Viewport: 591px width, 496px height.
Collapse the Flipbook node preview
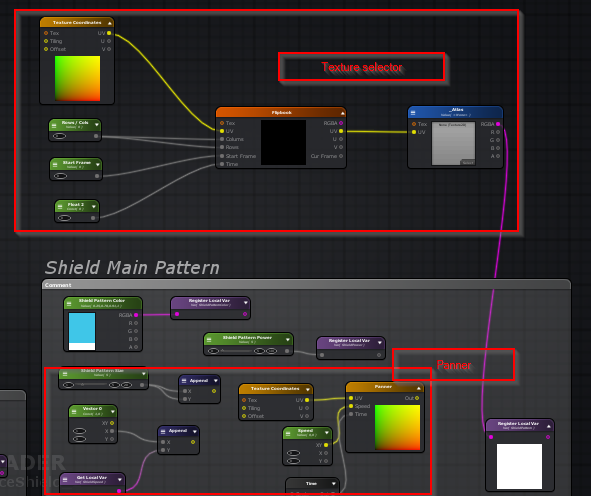coord(343,113)
